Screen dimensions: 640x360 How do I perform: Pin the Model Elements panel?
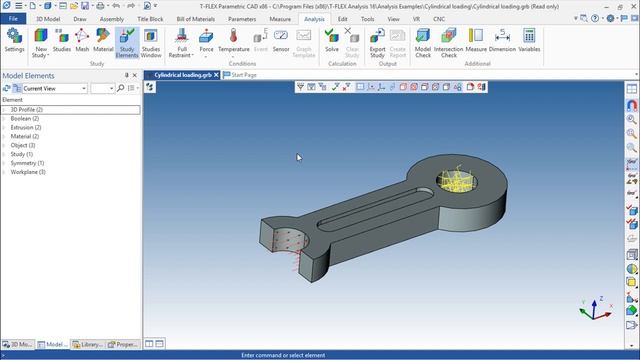(x=127, y=75)
